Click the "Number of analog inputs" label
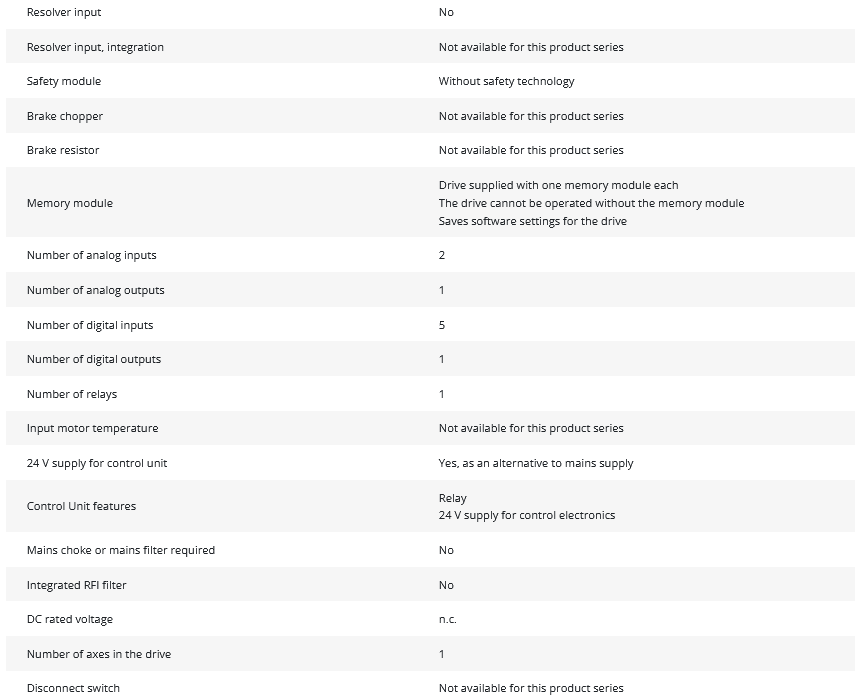Viewport: 860px width, 700px height. tap(92, 255)
